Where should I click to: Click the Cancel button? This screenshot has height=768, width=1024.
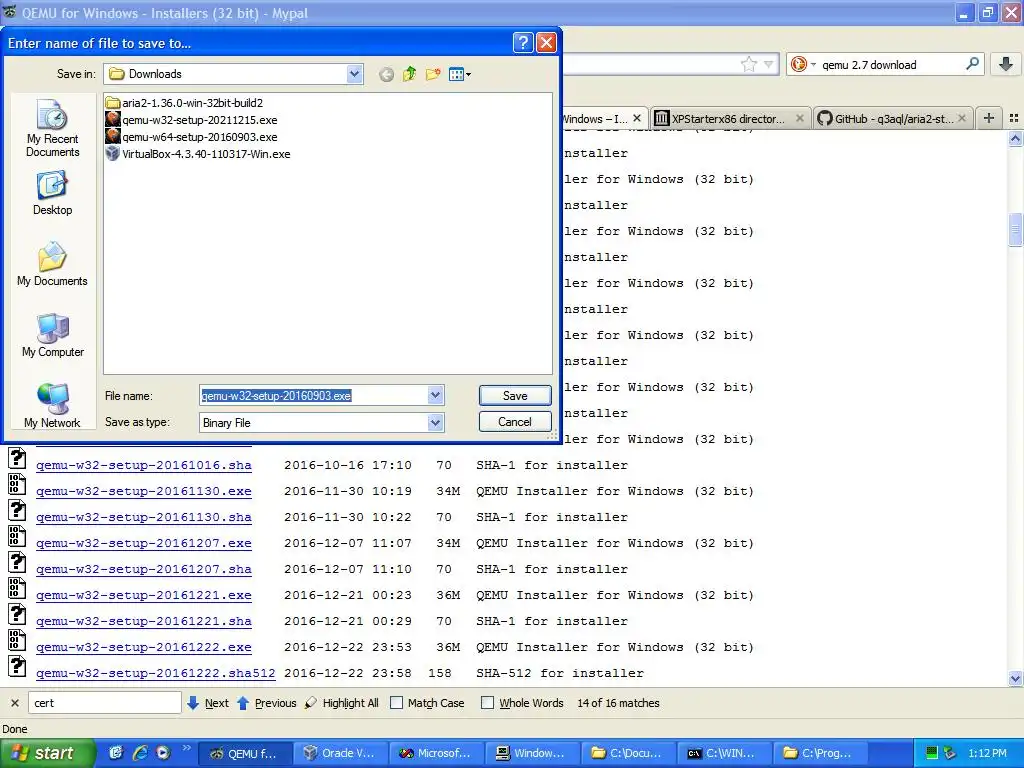pos(515,422)
